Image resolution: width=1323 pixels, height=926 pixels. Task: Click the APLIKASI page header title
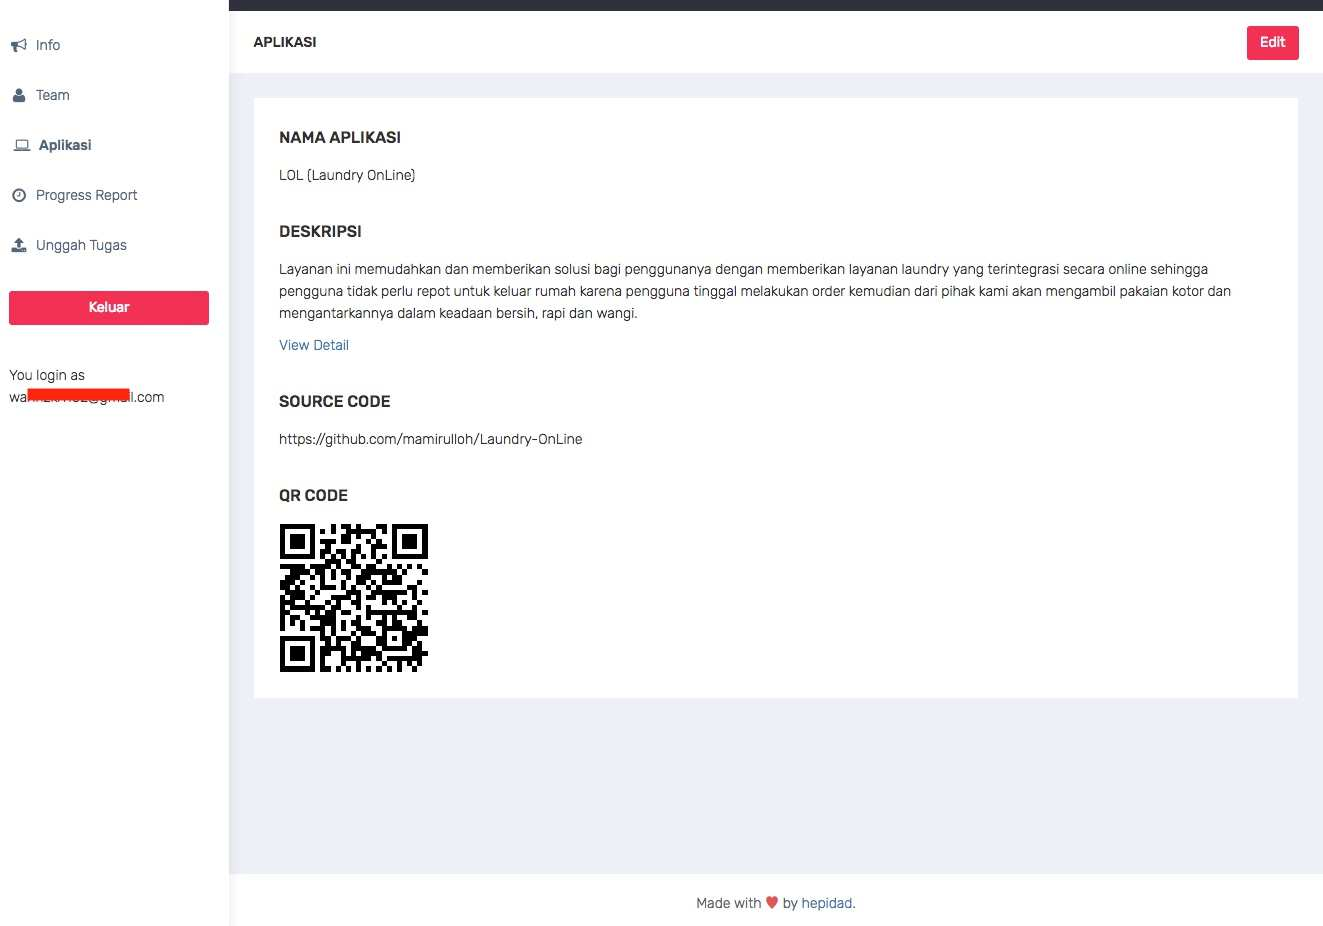point(285,42)
